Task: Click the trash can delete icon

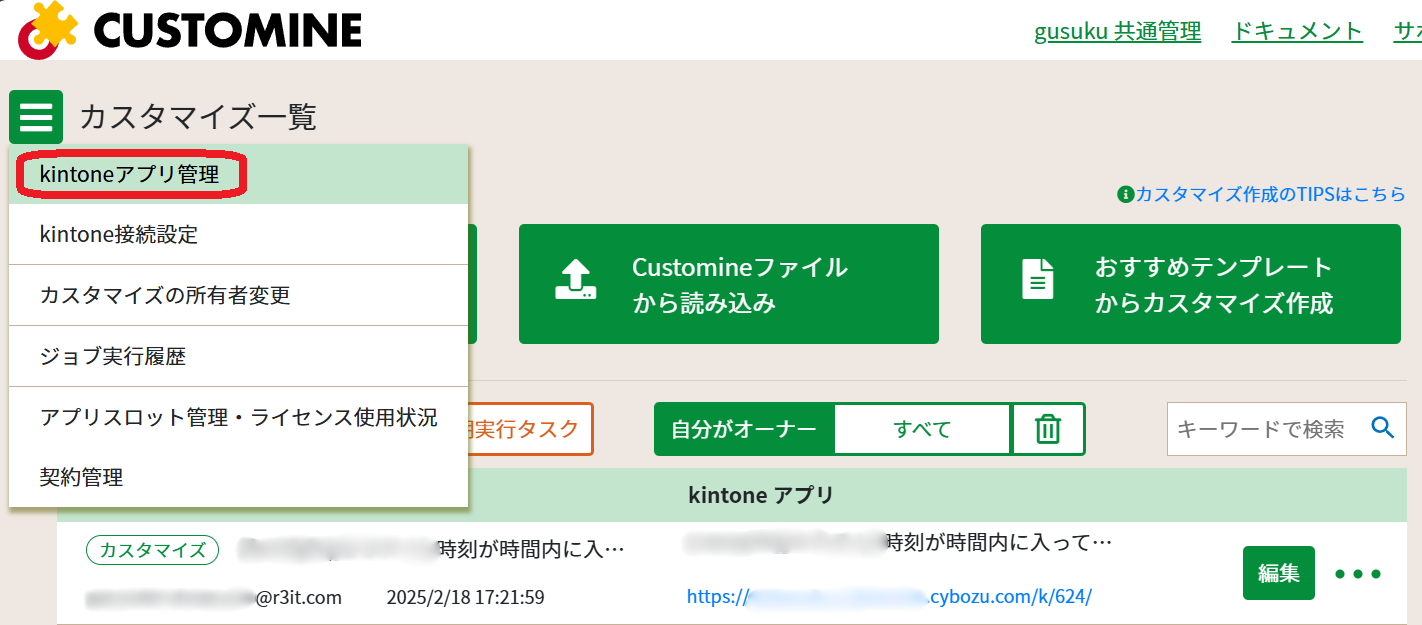Action: click(x=1048, y=429)
